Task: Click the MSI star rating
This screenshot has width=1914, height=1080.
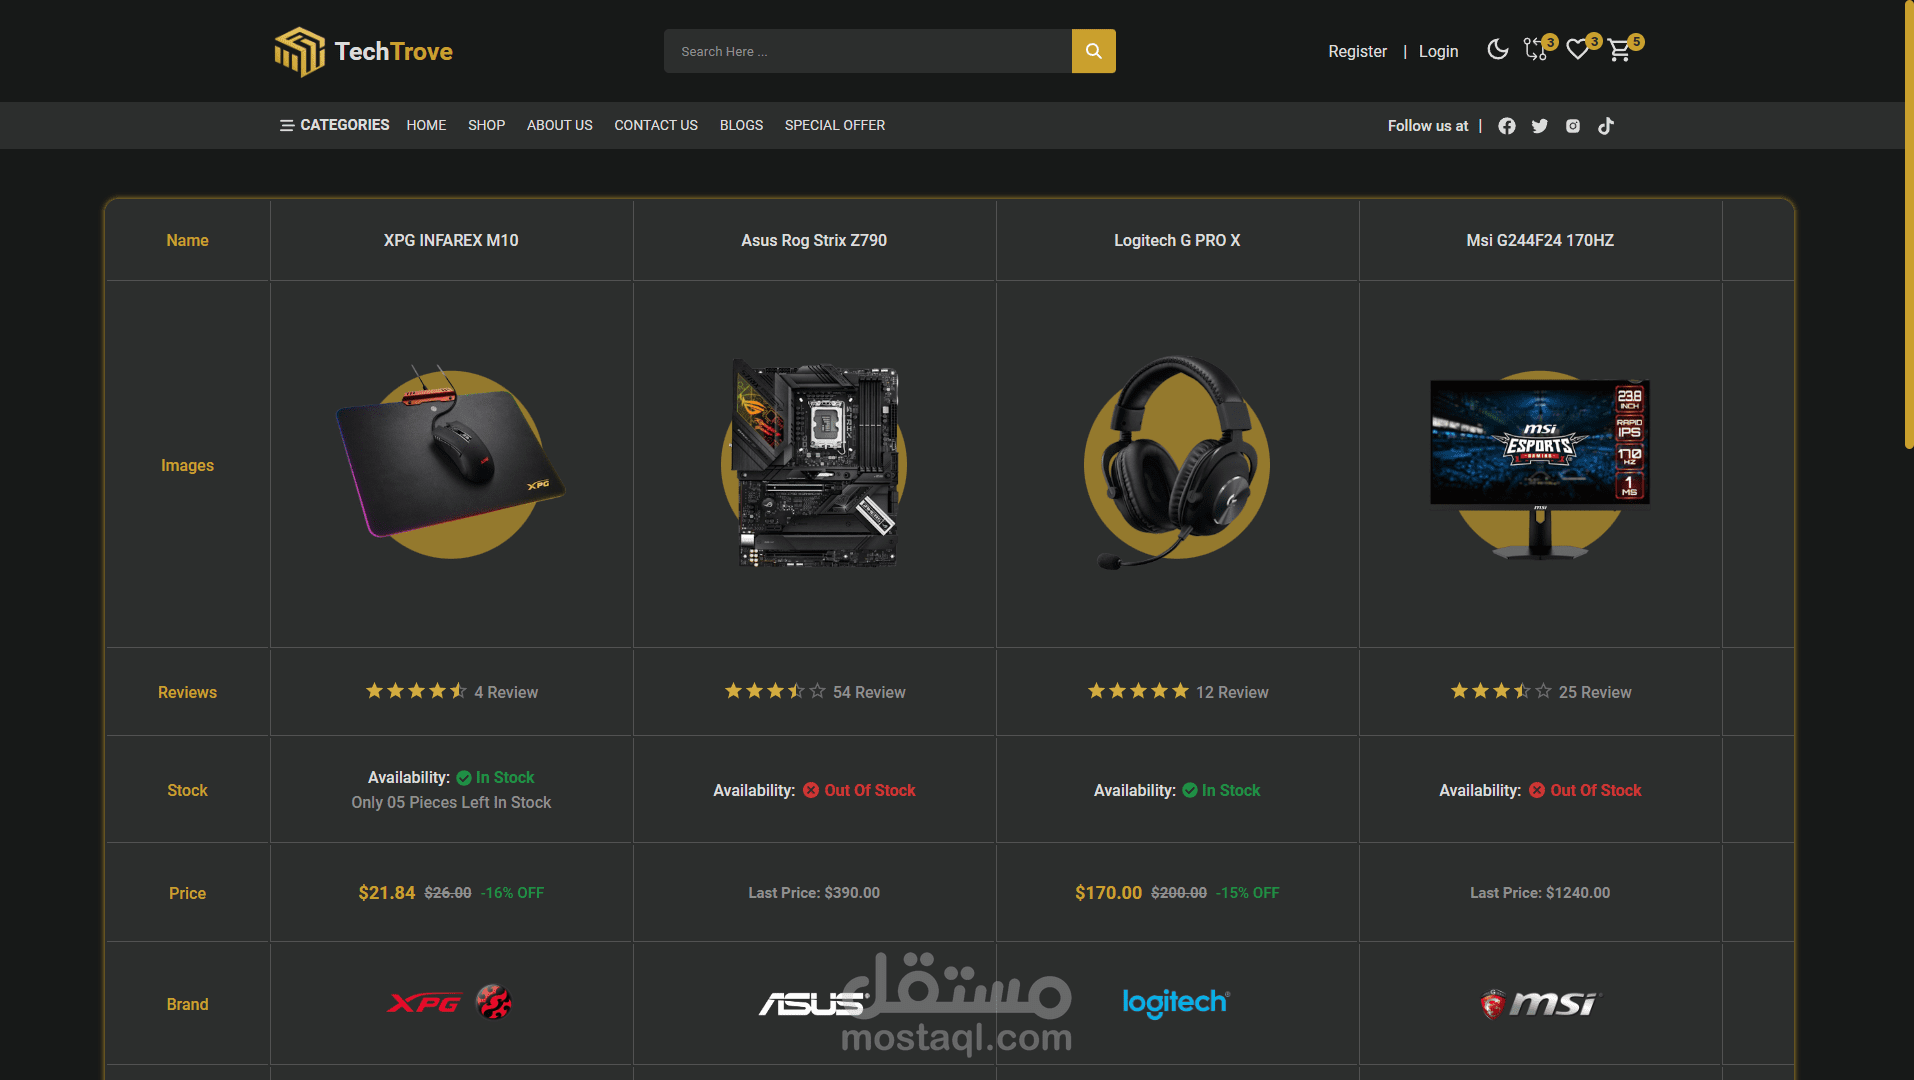Action: click(x=1501, y=691)
